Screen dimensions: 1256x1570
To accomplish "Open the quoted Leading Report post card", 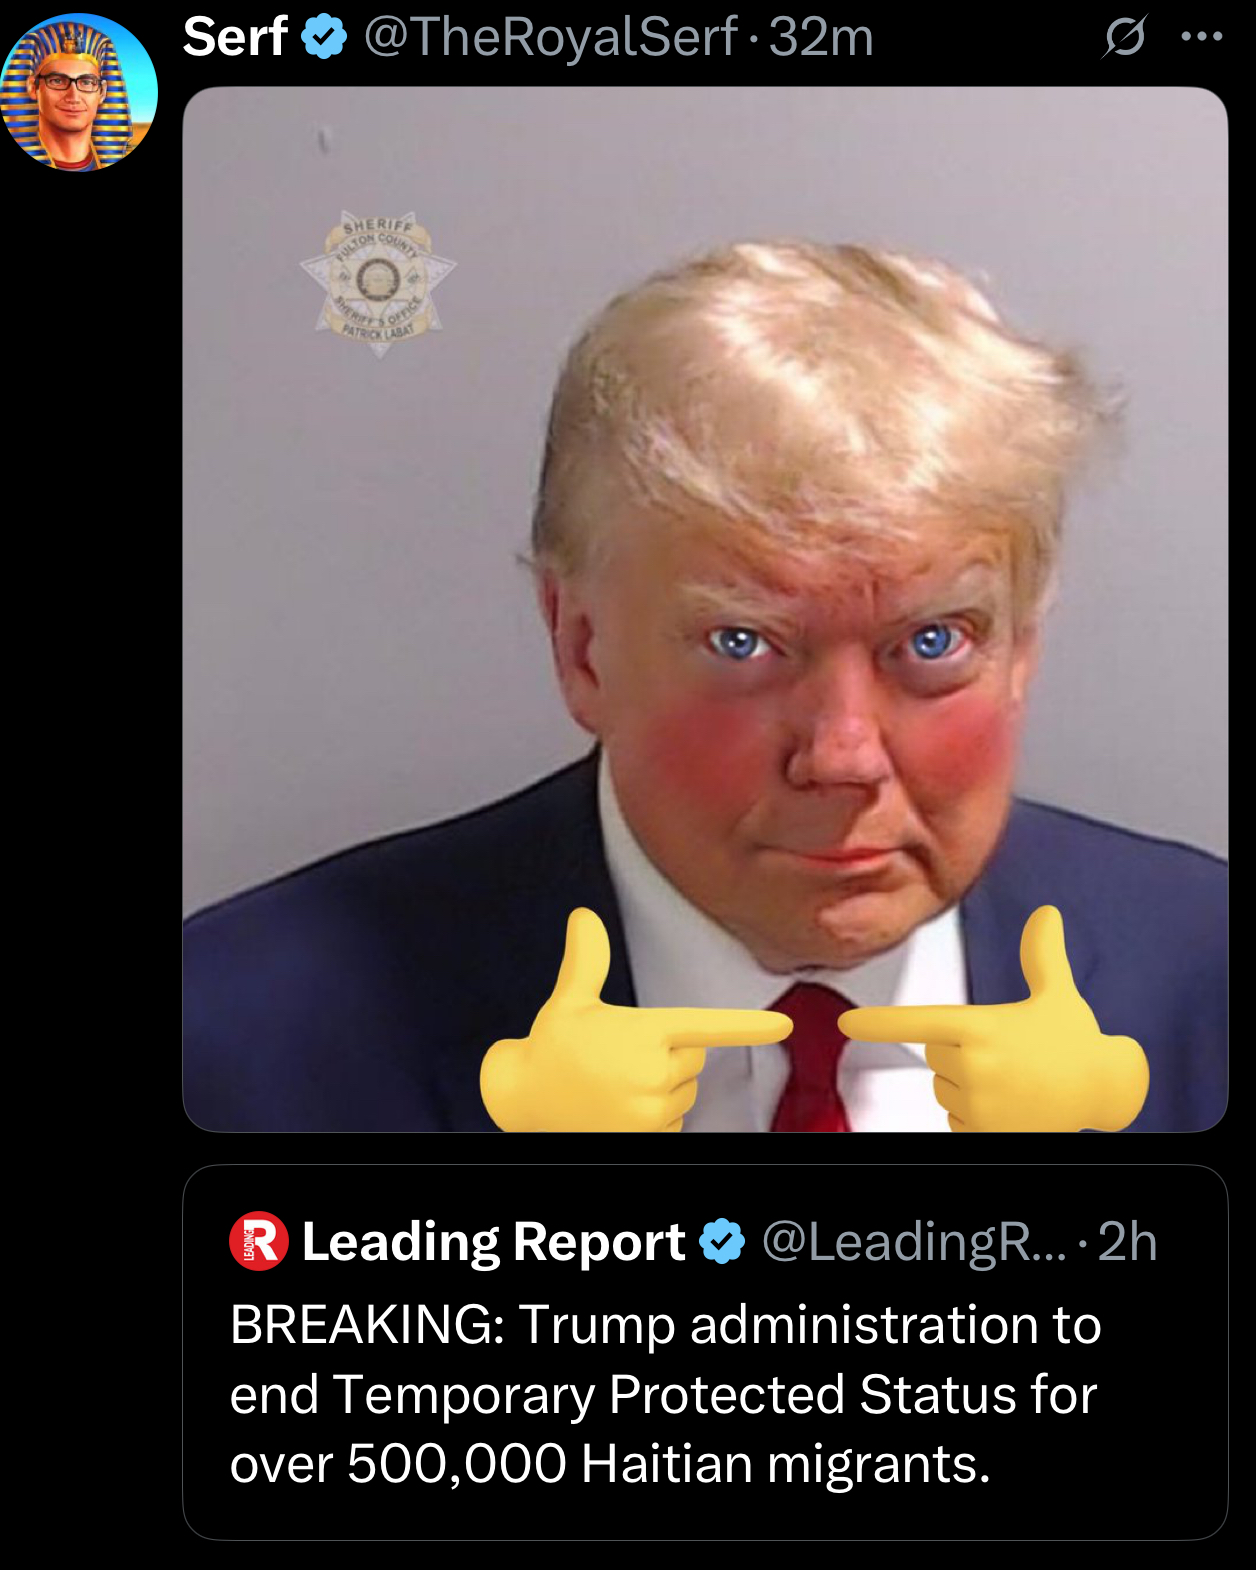I will click(705, 1352).
